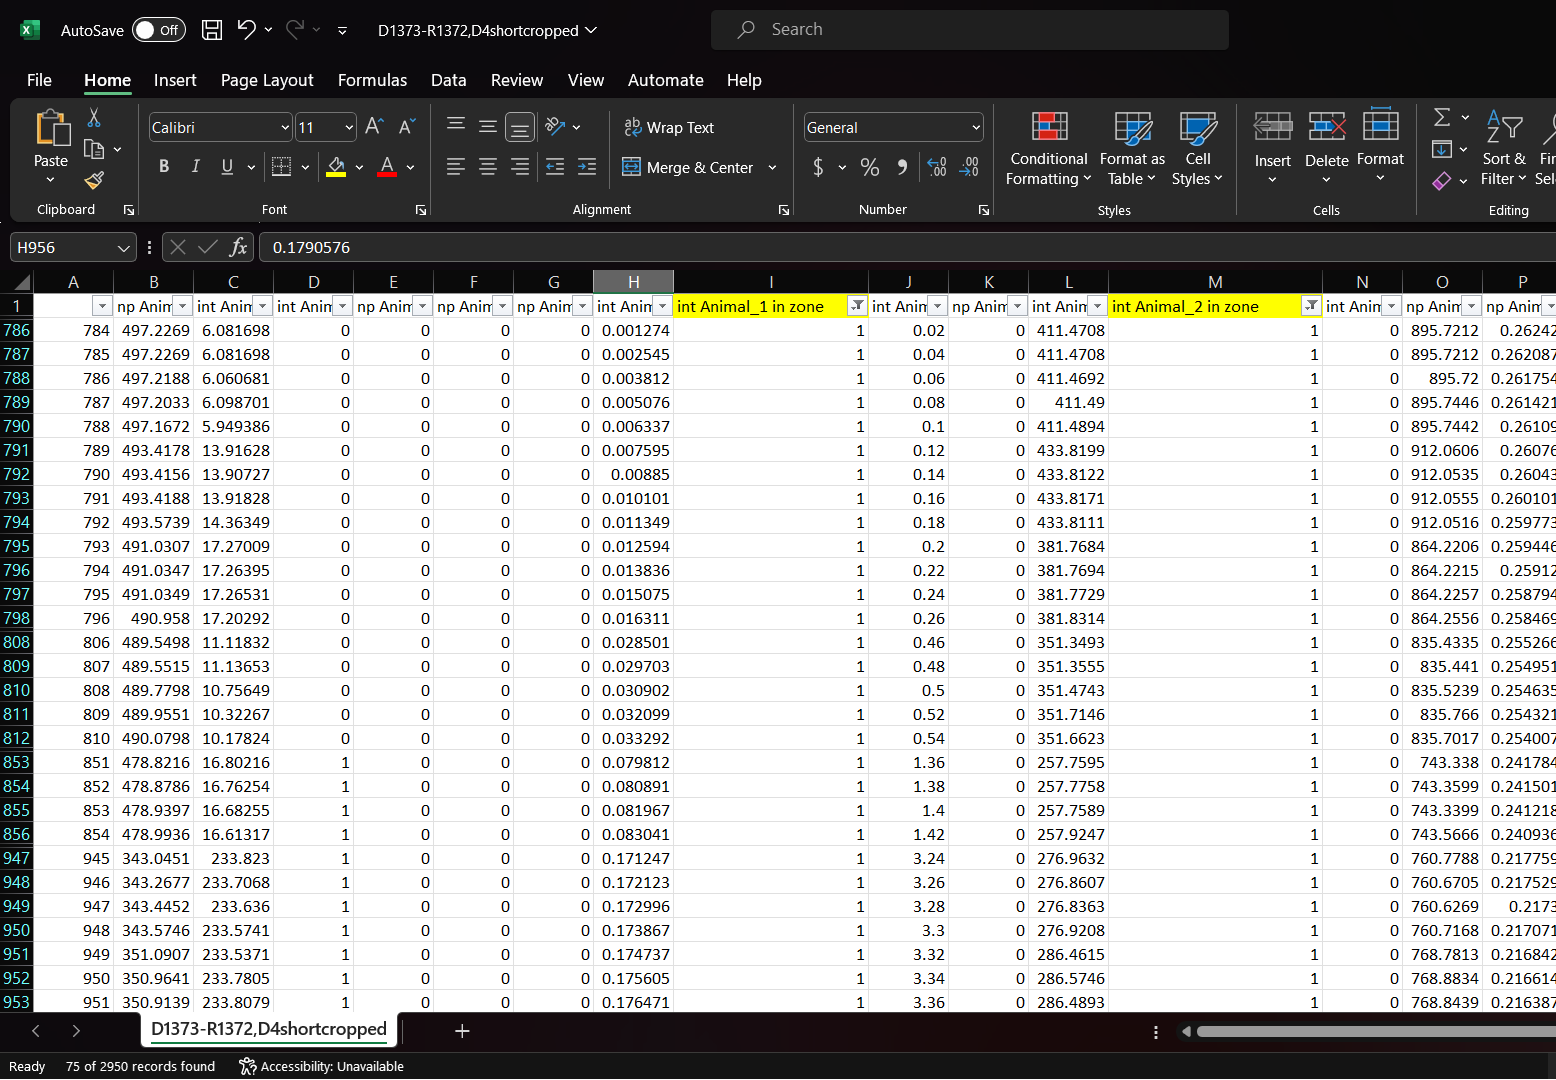Switch to the Automate tab

tap(666, 80)
